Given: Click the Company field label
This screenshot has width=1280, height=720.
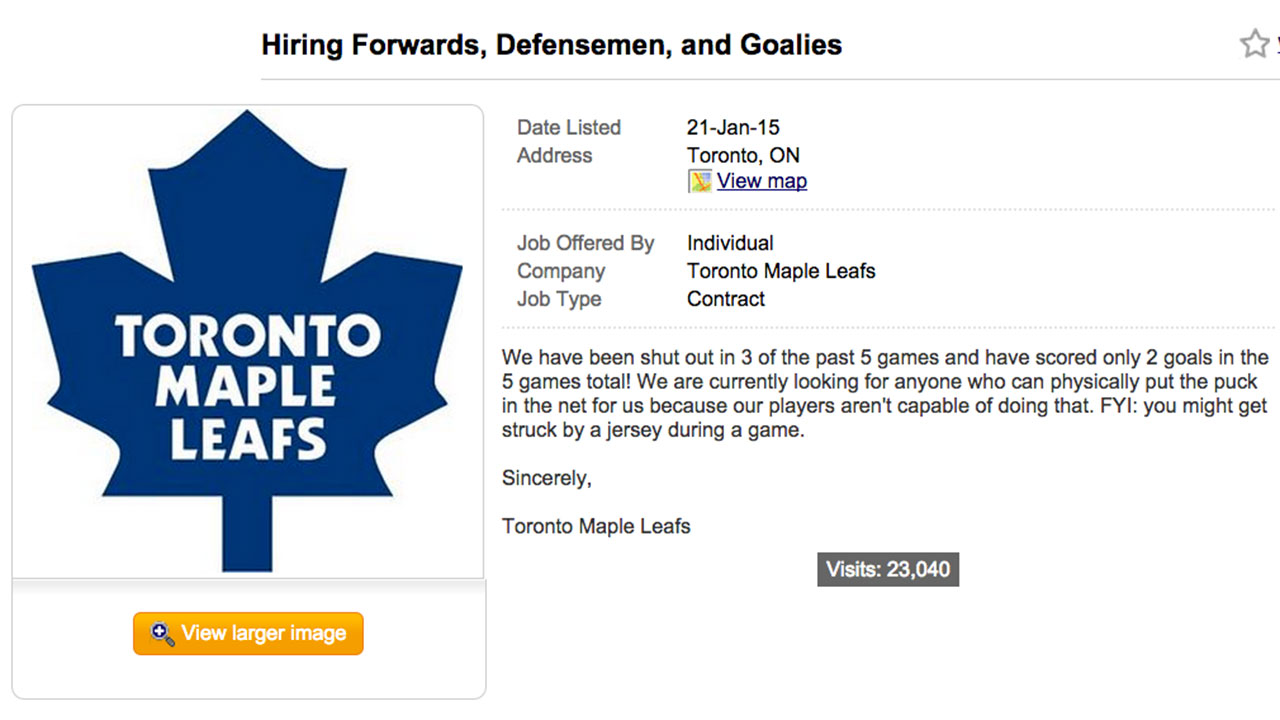Looking at the screenshot, I should point(560,271).
